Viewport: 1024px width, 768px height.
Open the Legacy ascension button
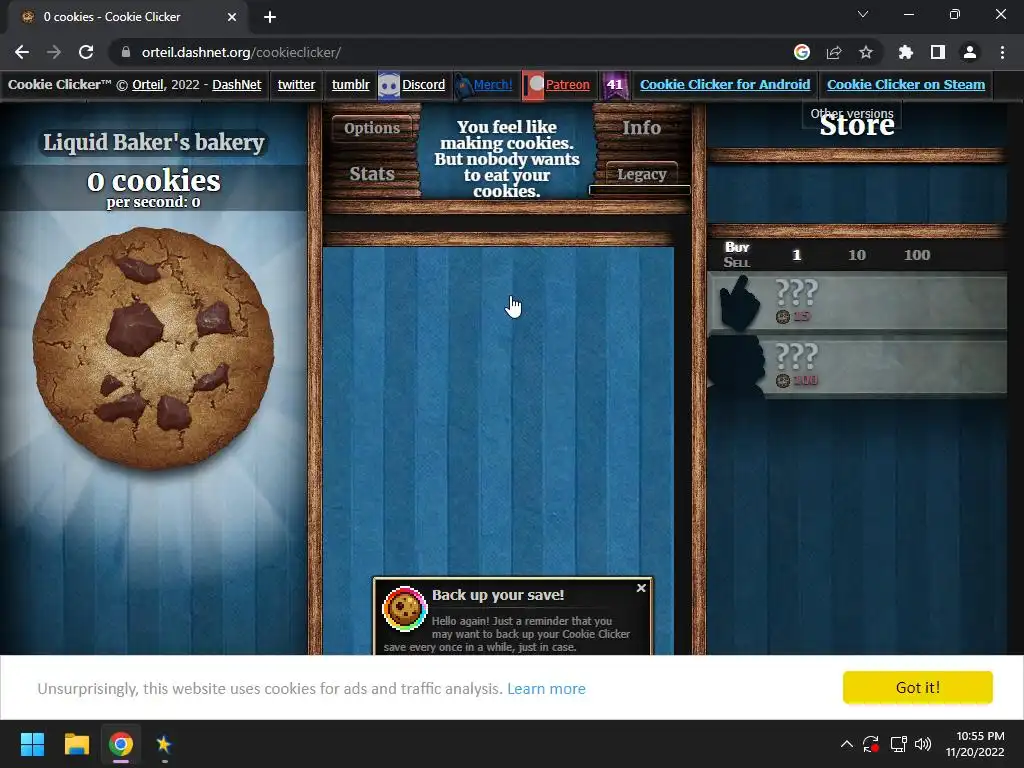click(x=641, y=174)
